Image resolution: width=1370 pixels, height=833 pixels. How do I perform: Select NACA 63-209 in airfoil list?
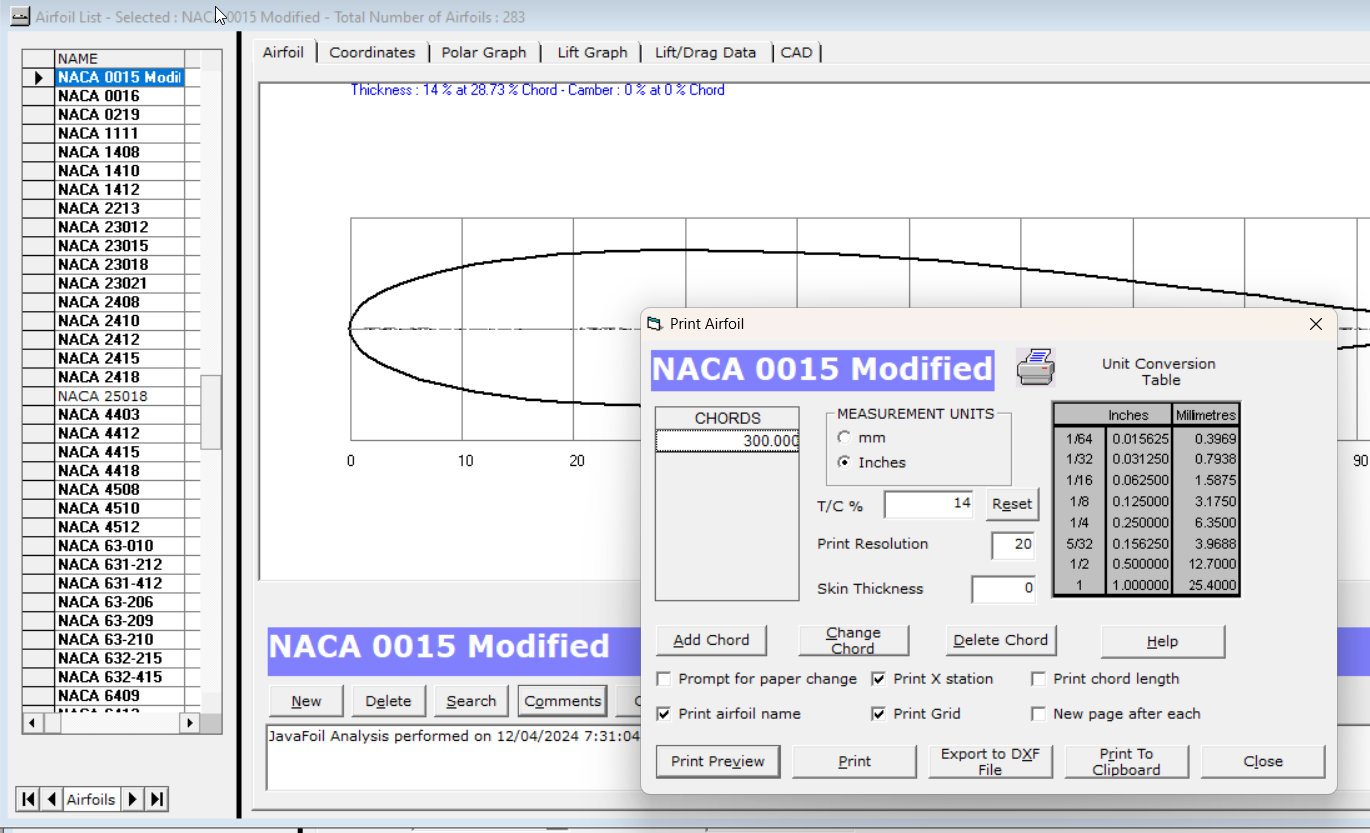119,621
